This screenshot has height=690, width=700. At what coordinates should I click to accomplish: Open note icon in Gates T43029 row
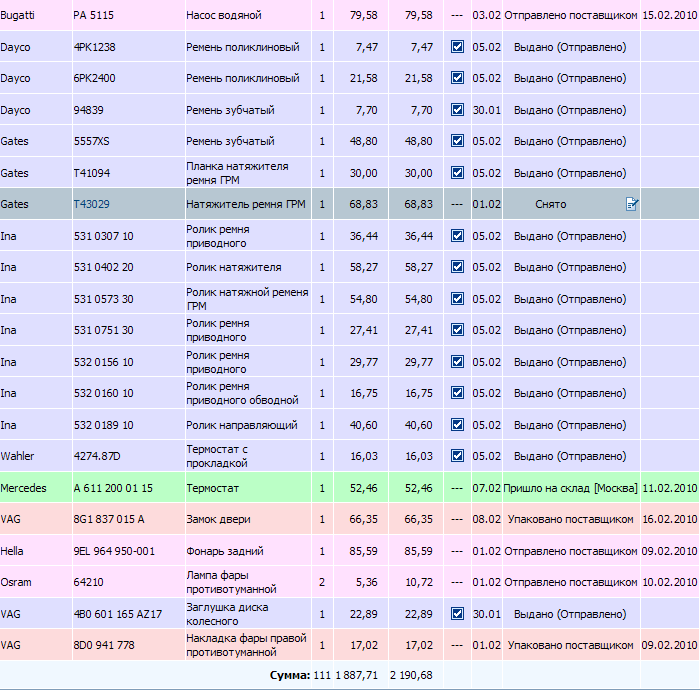click(x=632, y=204)
